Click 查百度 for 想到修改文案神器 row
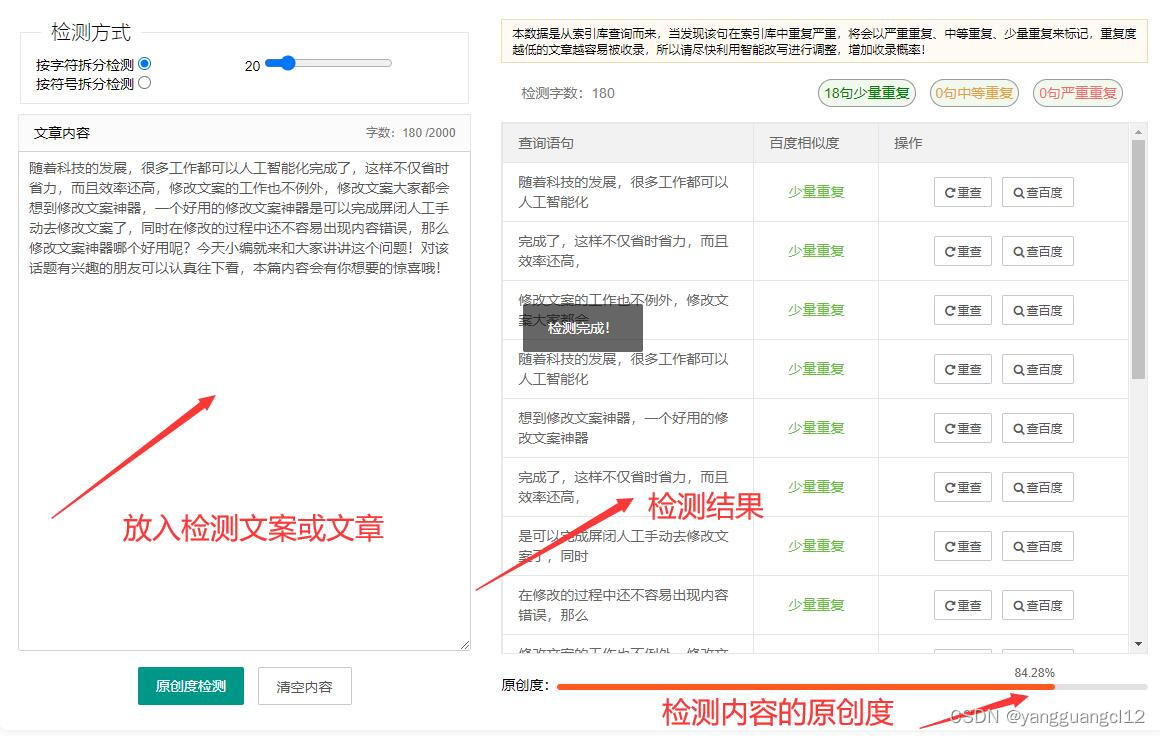The height and width of the screenshot is (736, 1160). click(1037, 428)
